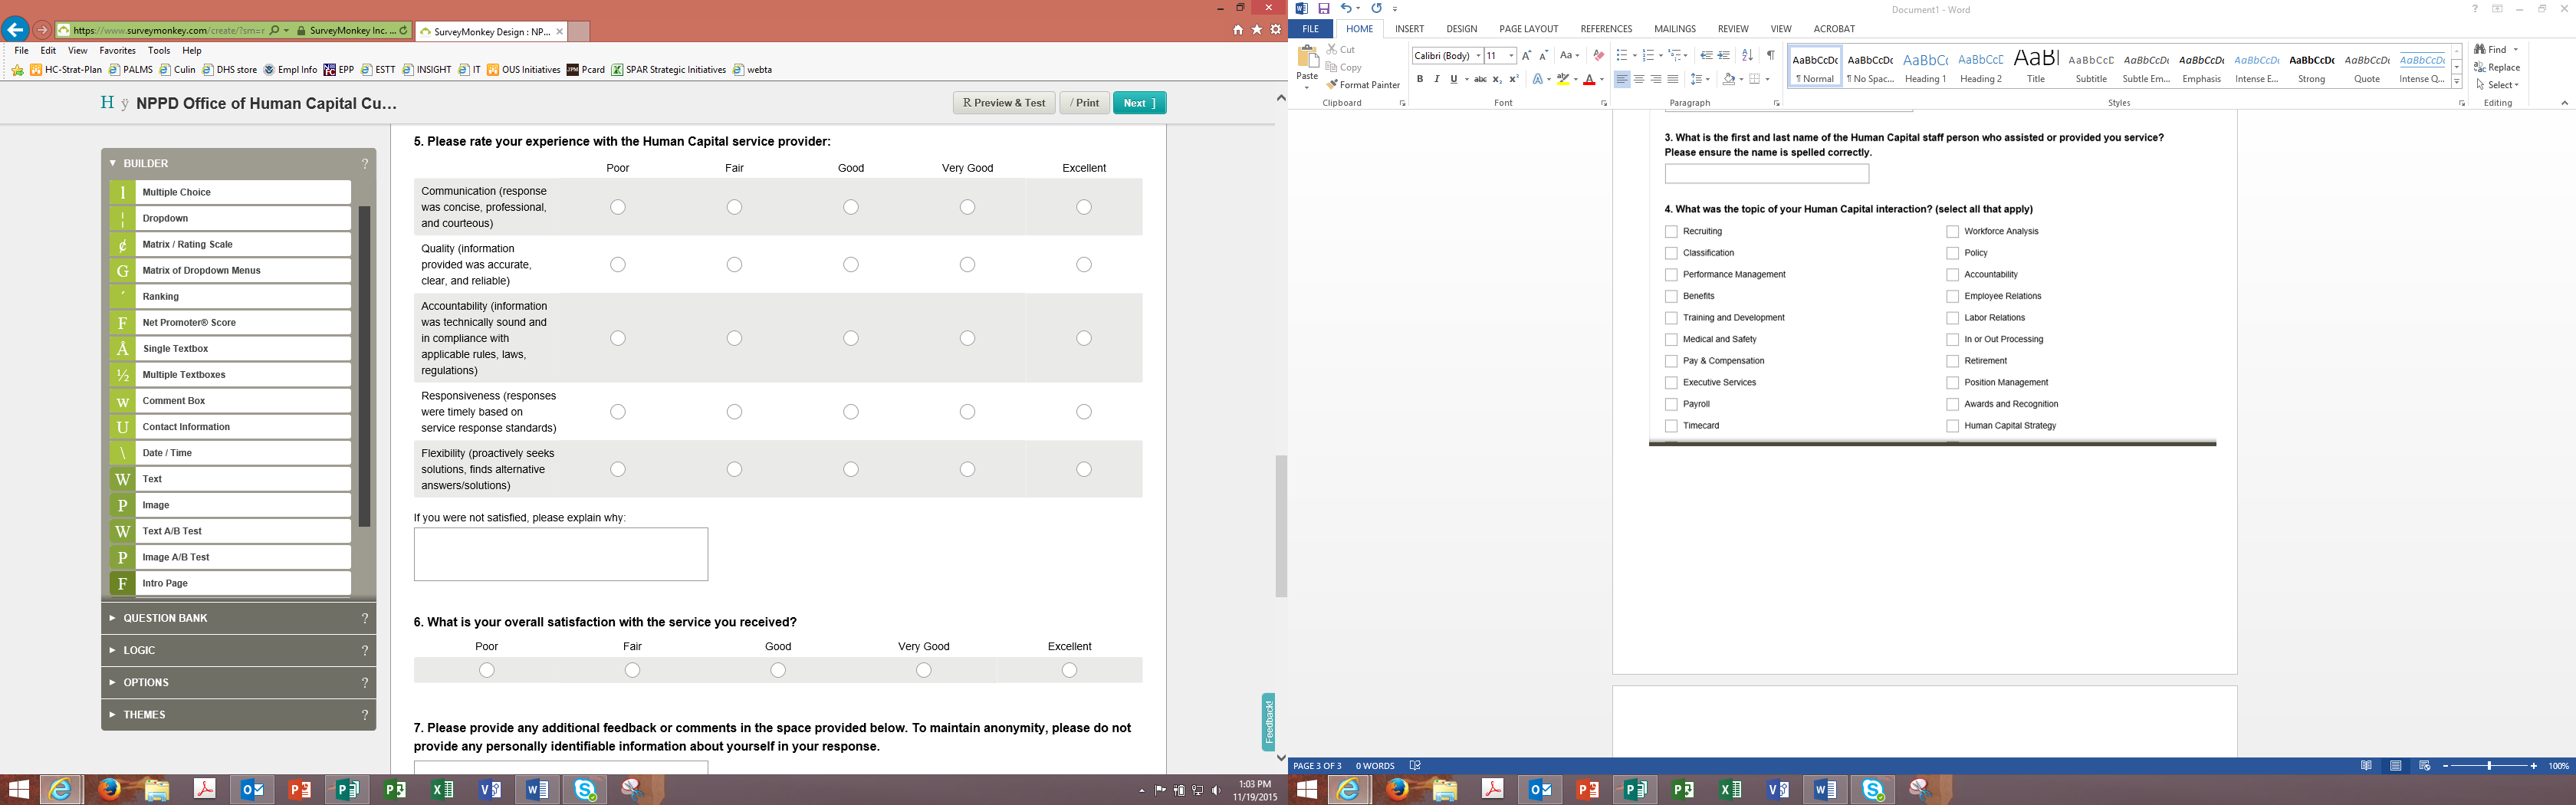Center align the paragraph text
Viewport: 2576px width, 805px height.
click(1639, 79)
